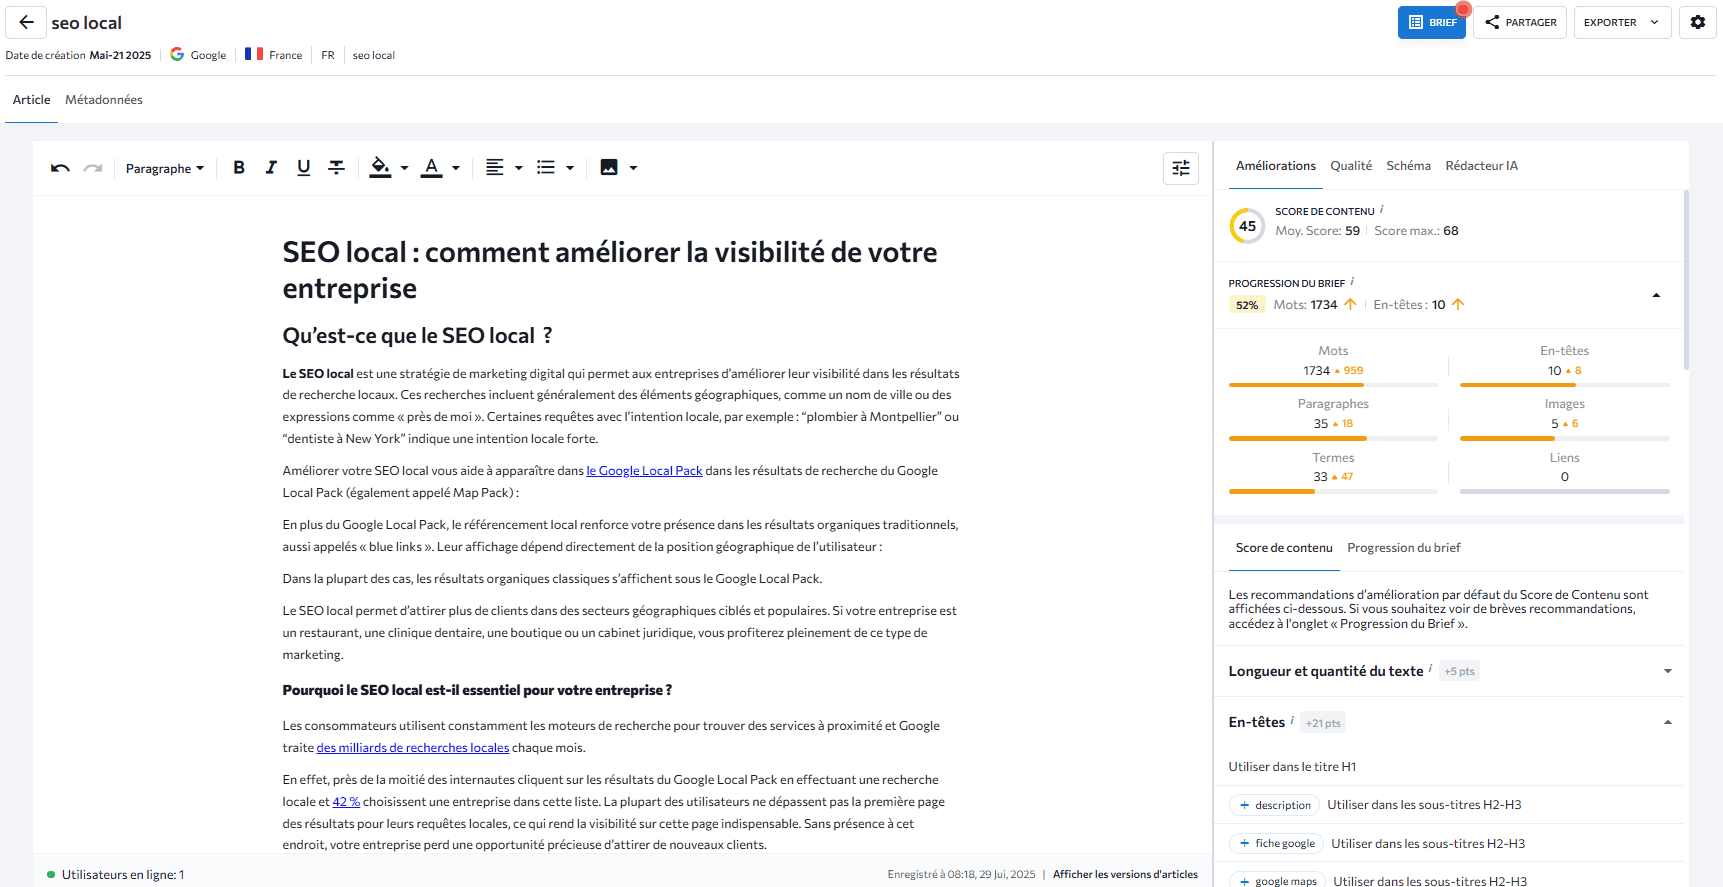This screenshot has height=887, width=1723.
Task: Expand Longueur et quantité du texte section
Action: (1668, 671)
